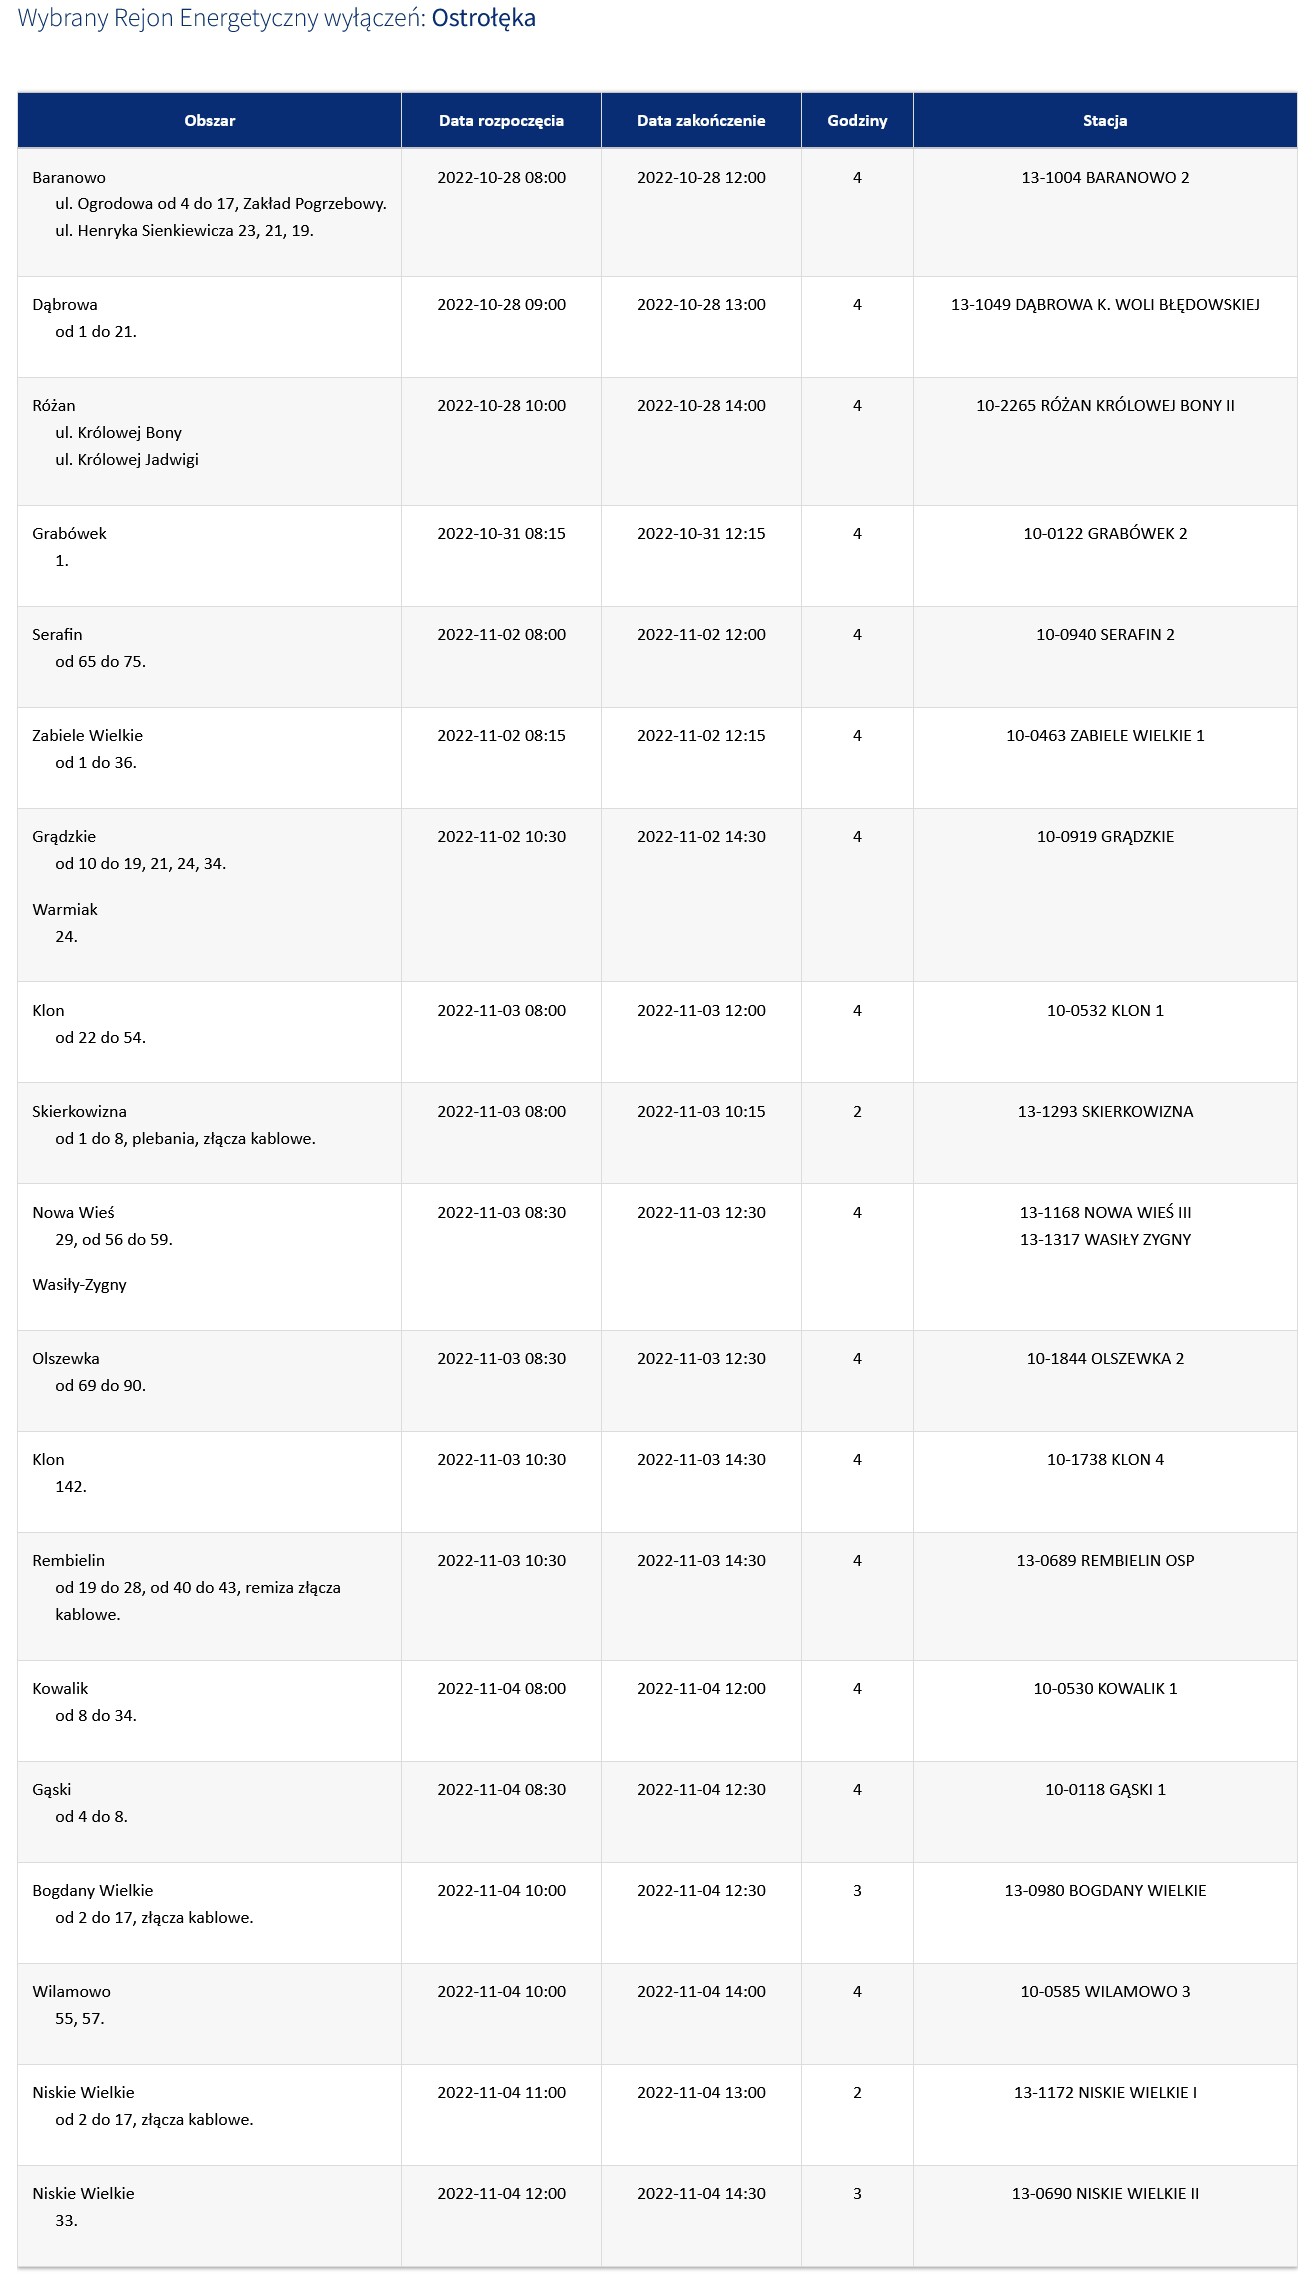Click the Godziny column header
1315x2280 pixels.
coord(857,120)
